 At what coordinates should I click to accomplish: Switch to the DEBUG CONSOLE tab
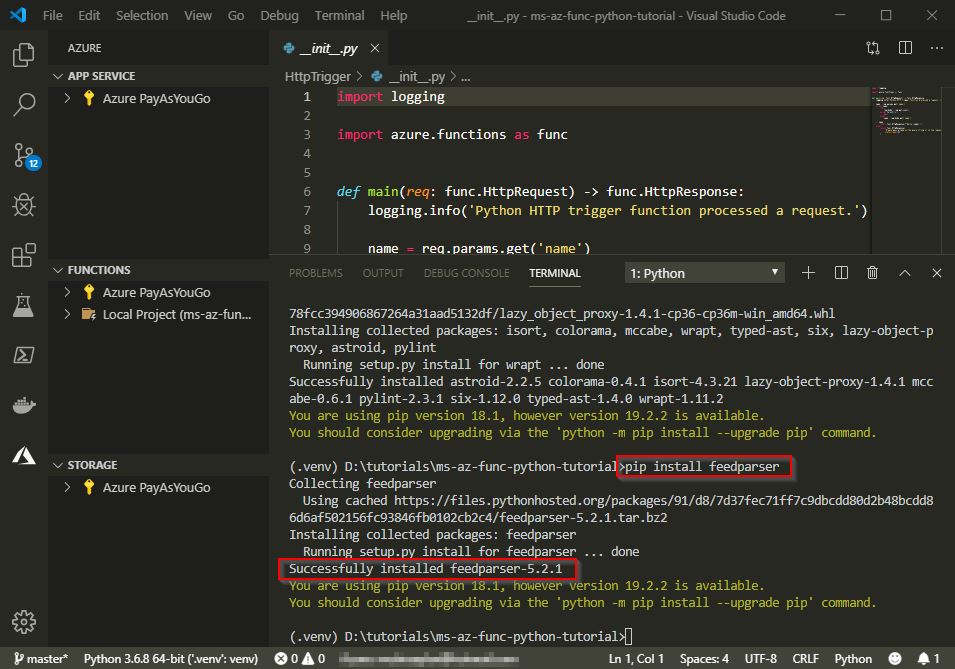point(467,273)
